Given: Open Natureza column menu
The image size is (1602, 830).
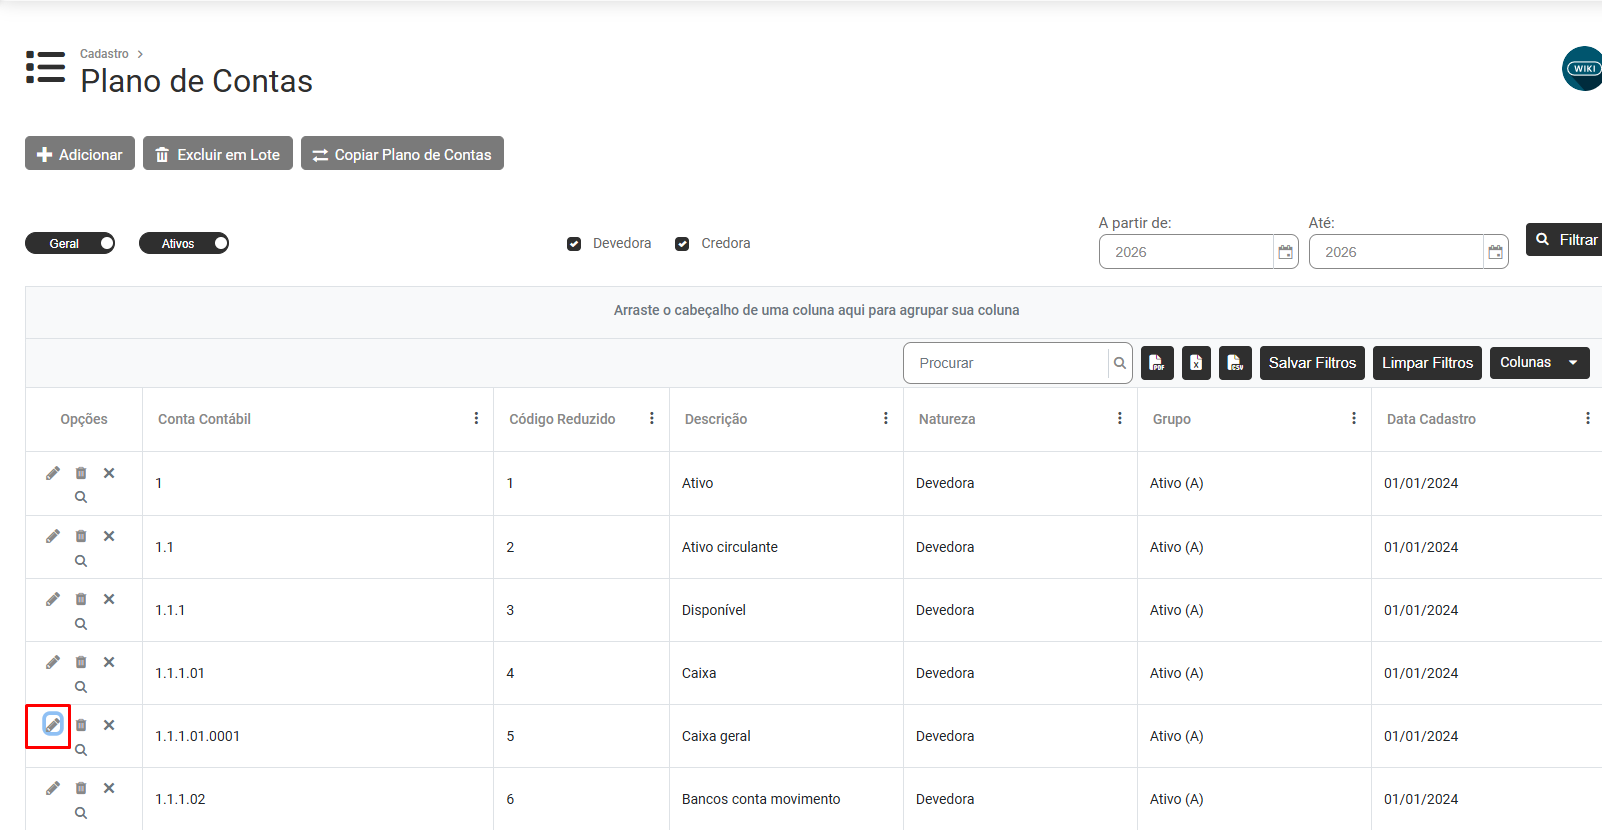Looking at the screenshot, I should point(1120,418).
